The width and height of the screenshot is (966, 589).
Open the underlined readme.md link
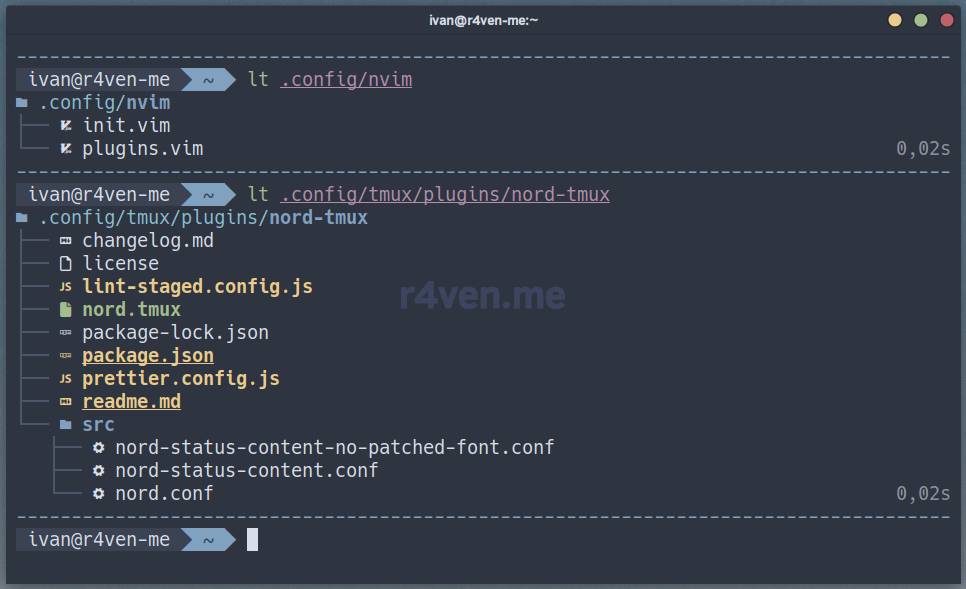point(131,402)
